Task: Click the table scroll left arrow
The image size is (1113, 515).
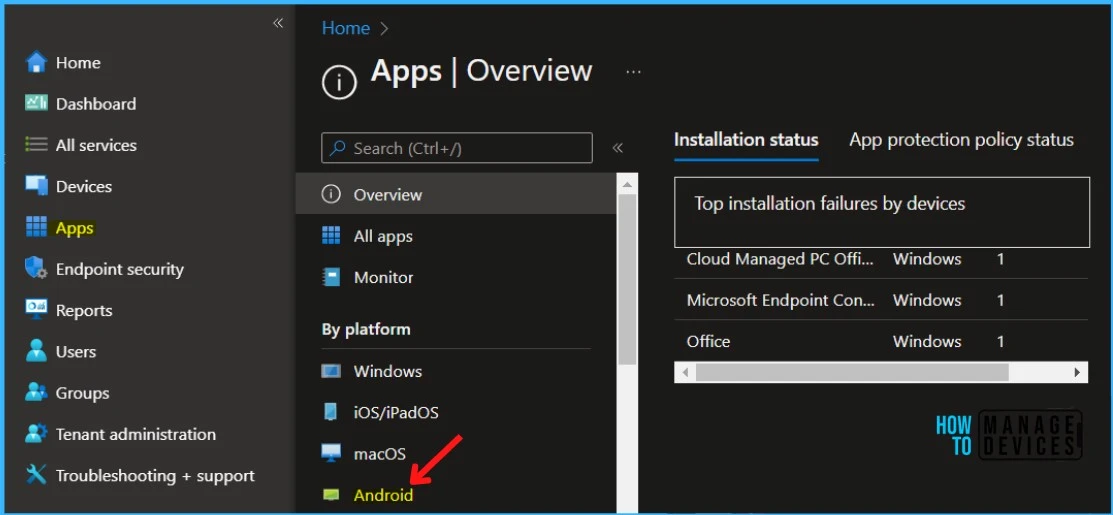Action: pyautogui.click(x=685, y=372)
